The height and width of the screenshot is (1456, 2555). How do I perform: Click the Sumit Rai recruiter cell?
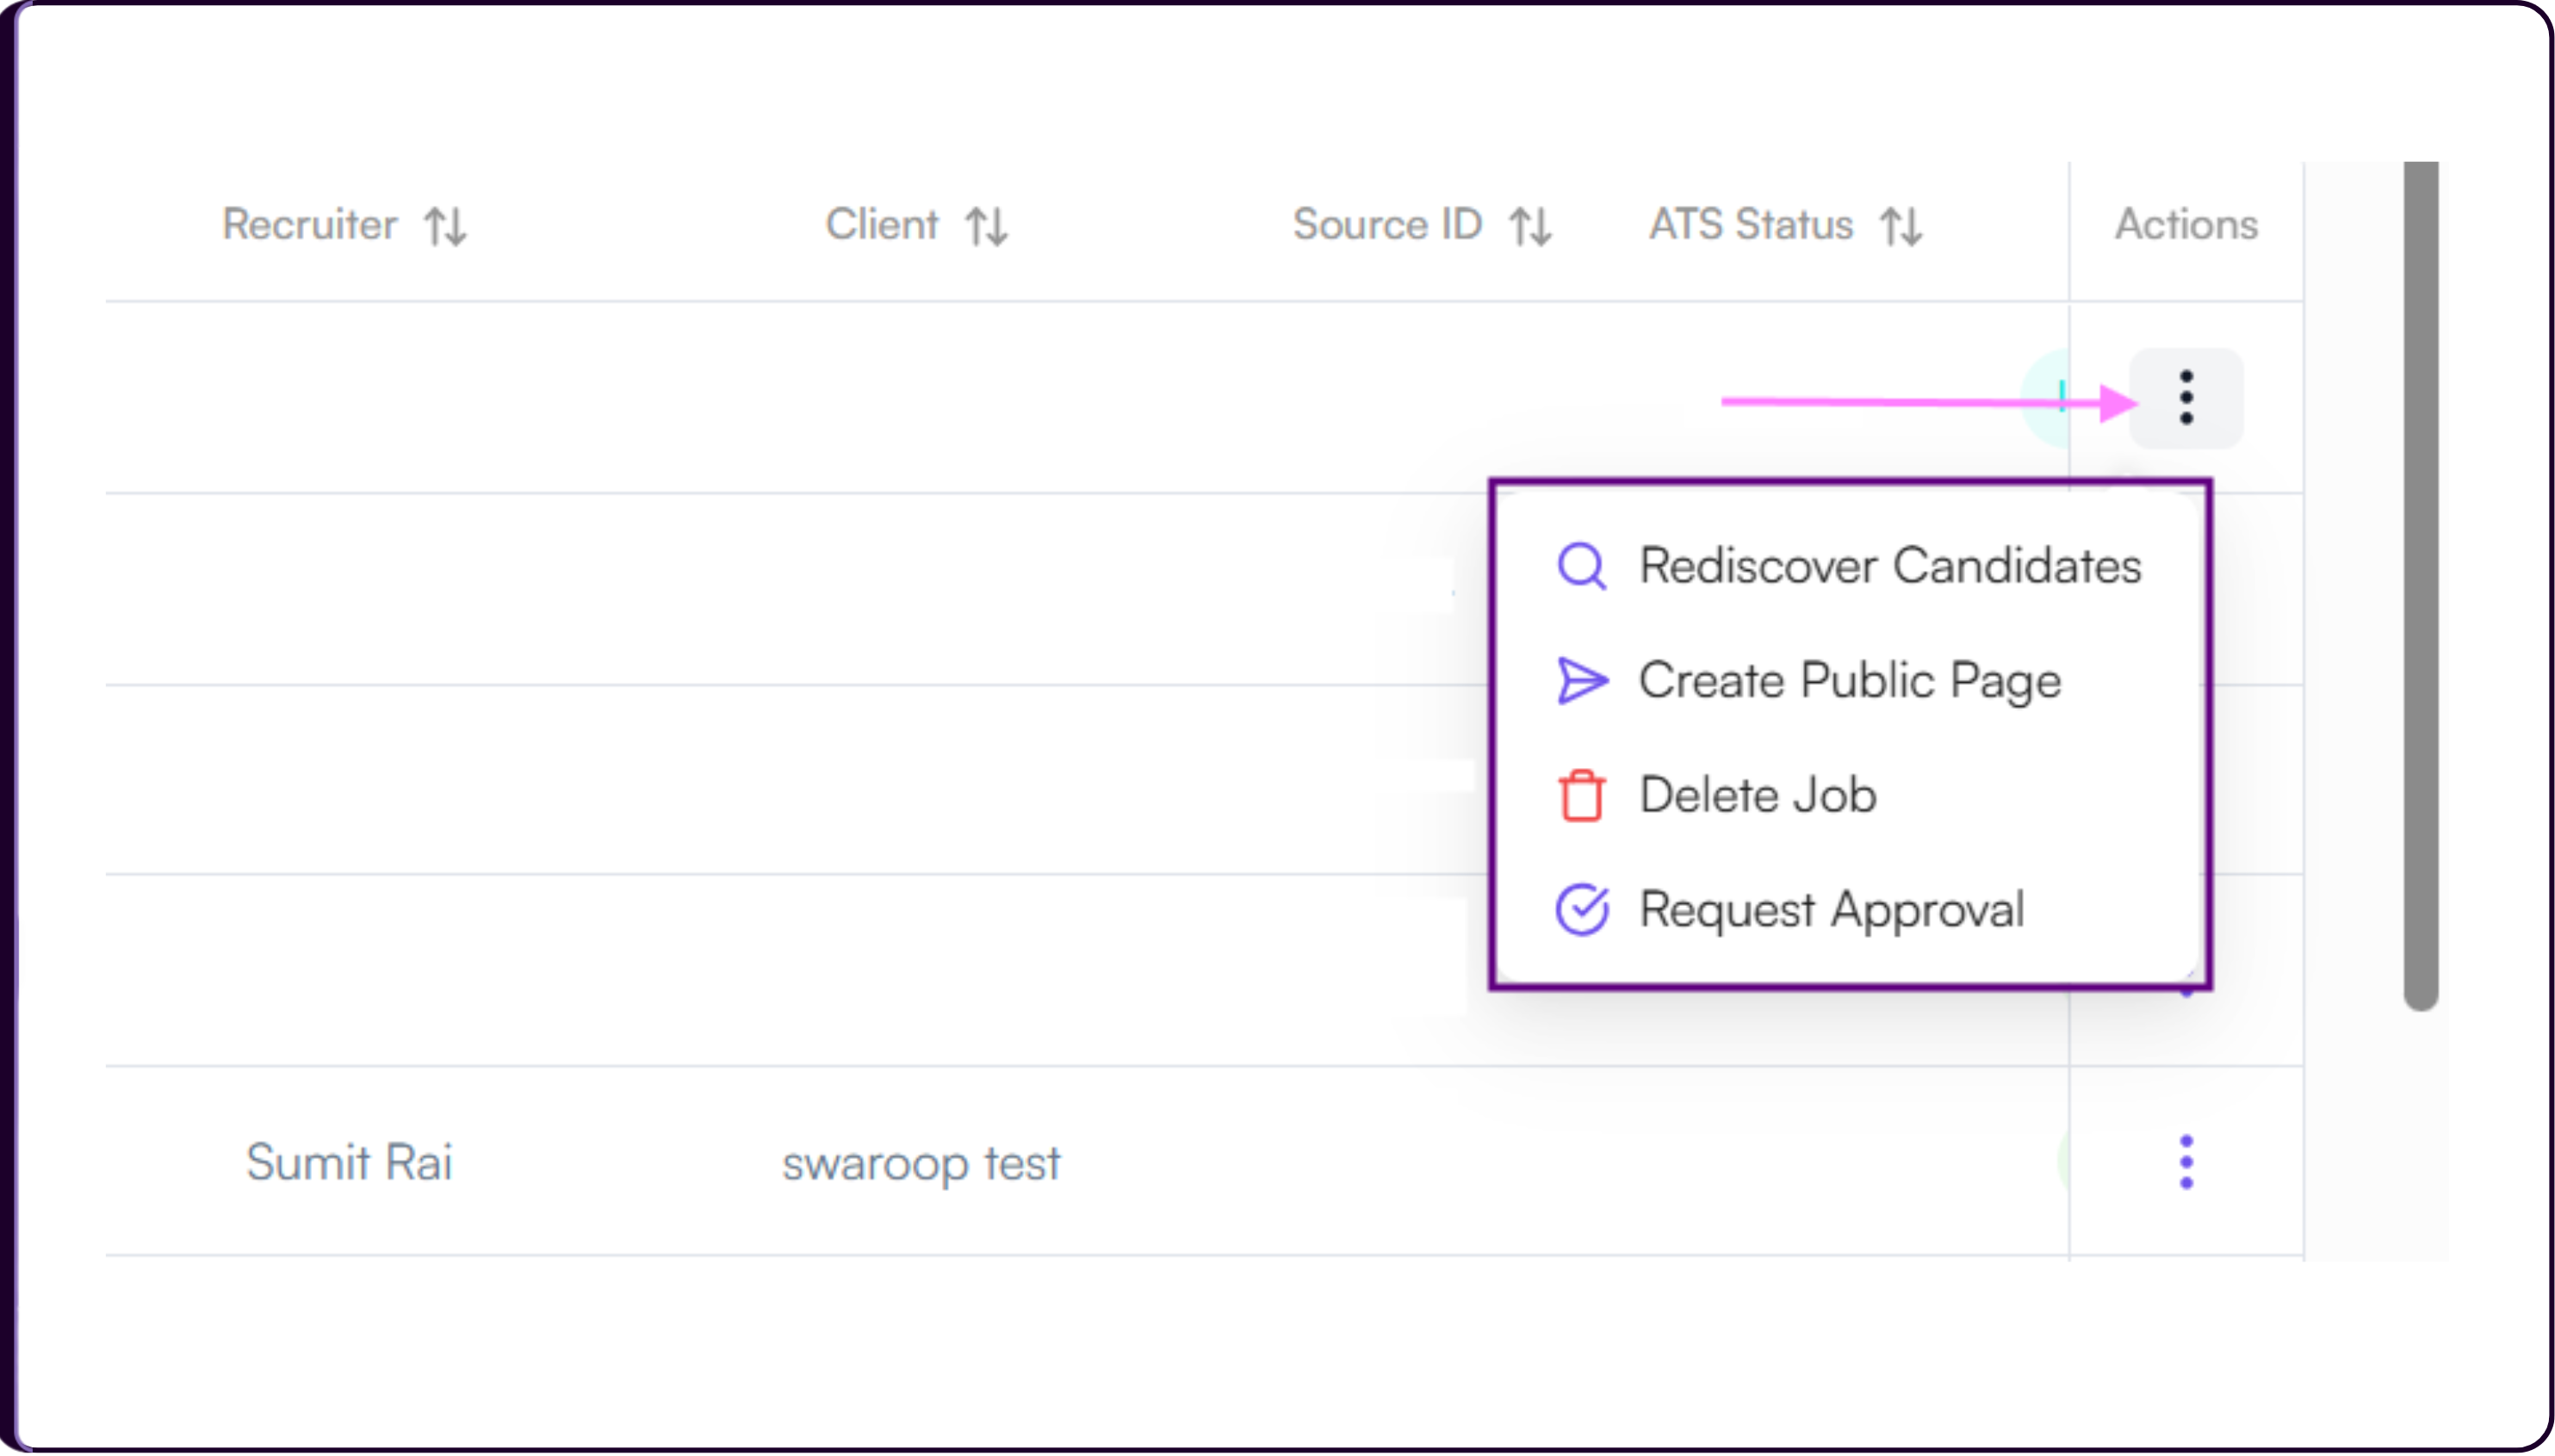coord(349,1162)
